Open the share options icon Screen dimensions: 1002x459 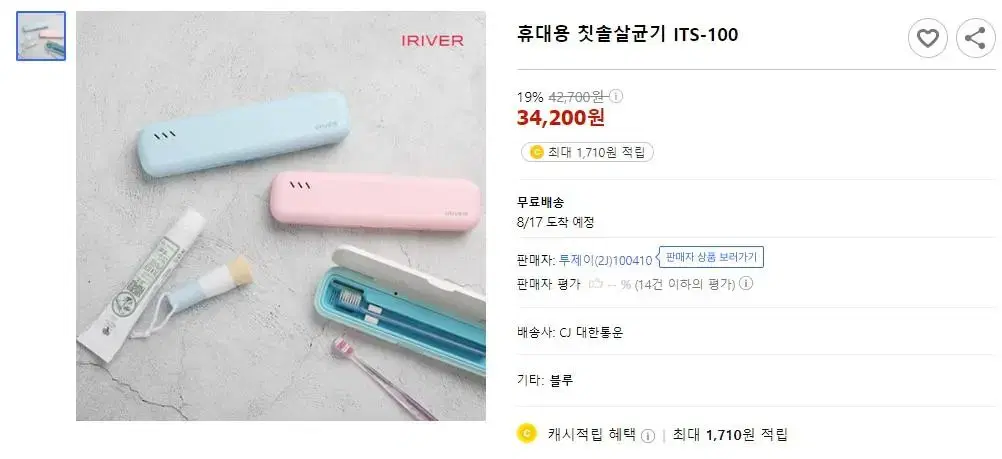point(975,39)
